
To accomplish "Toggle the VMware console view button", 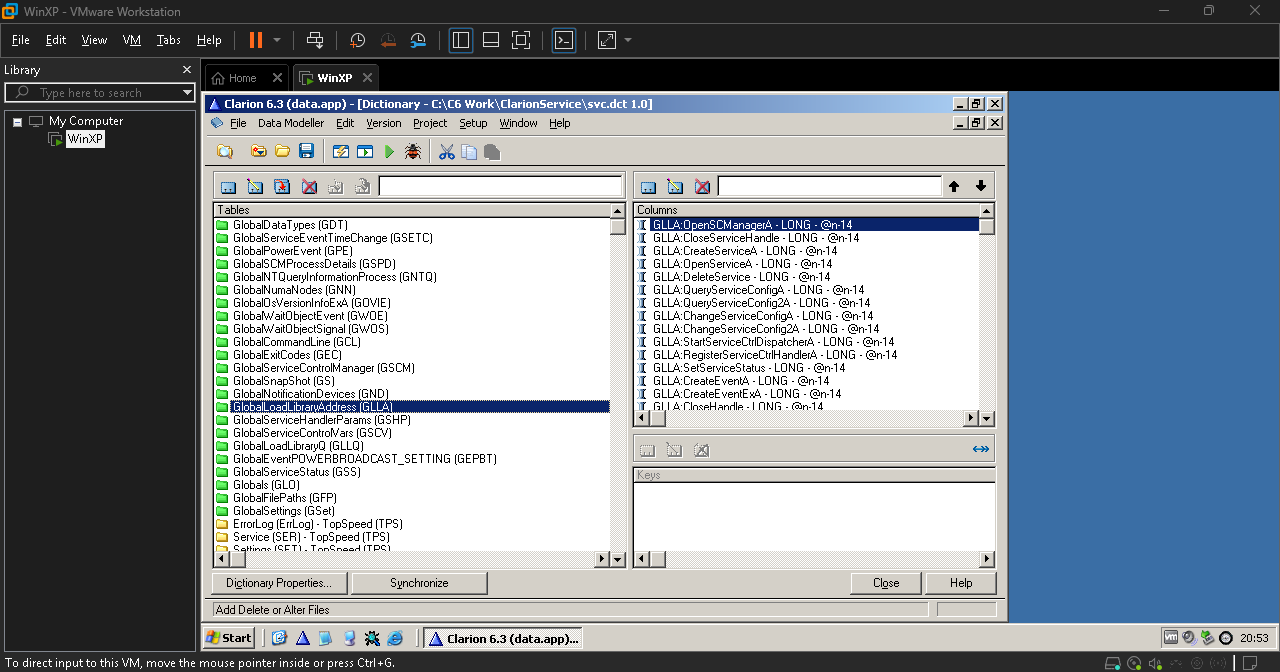I will (x=564, y=40).
